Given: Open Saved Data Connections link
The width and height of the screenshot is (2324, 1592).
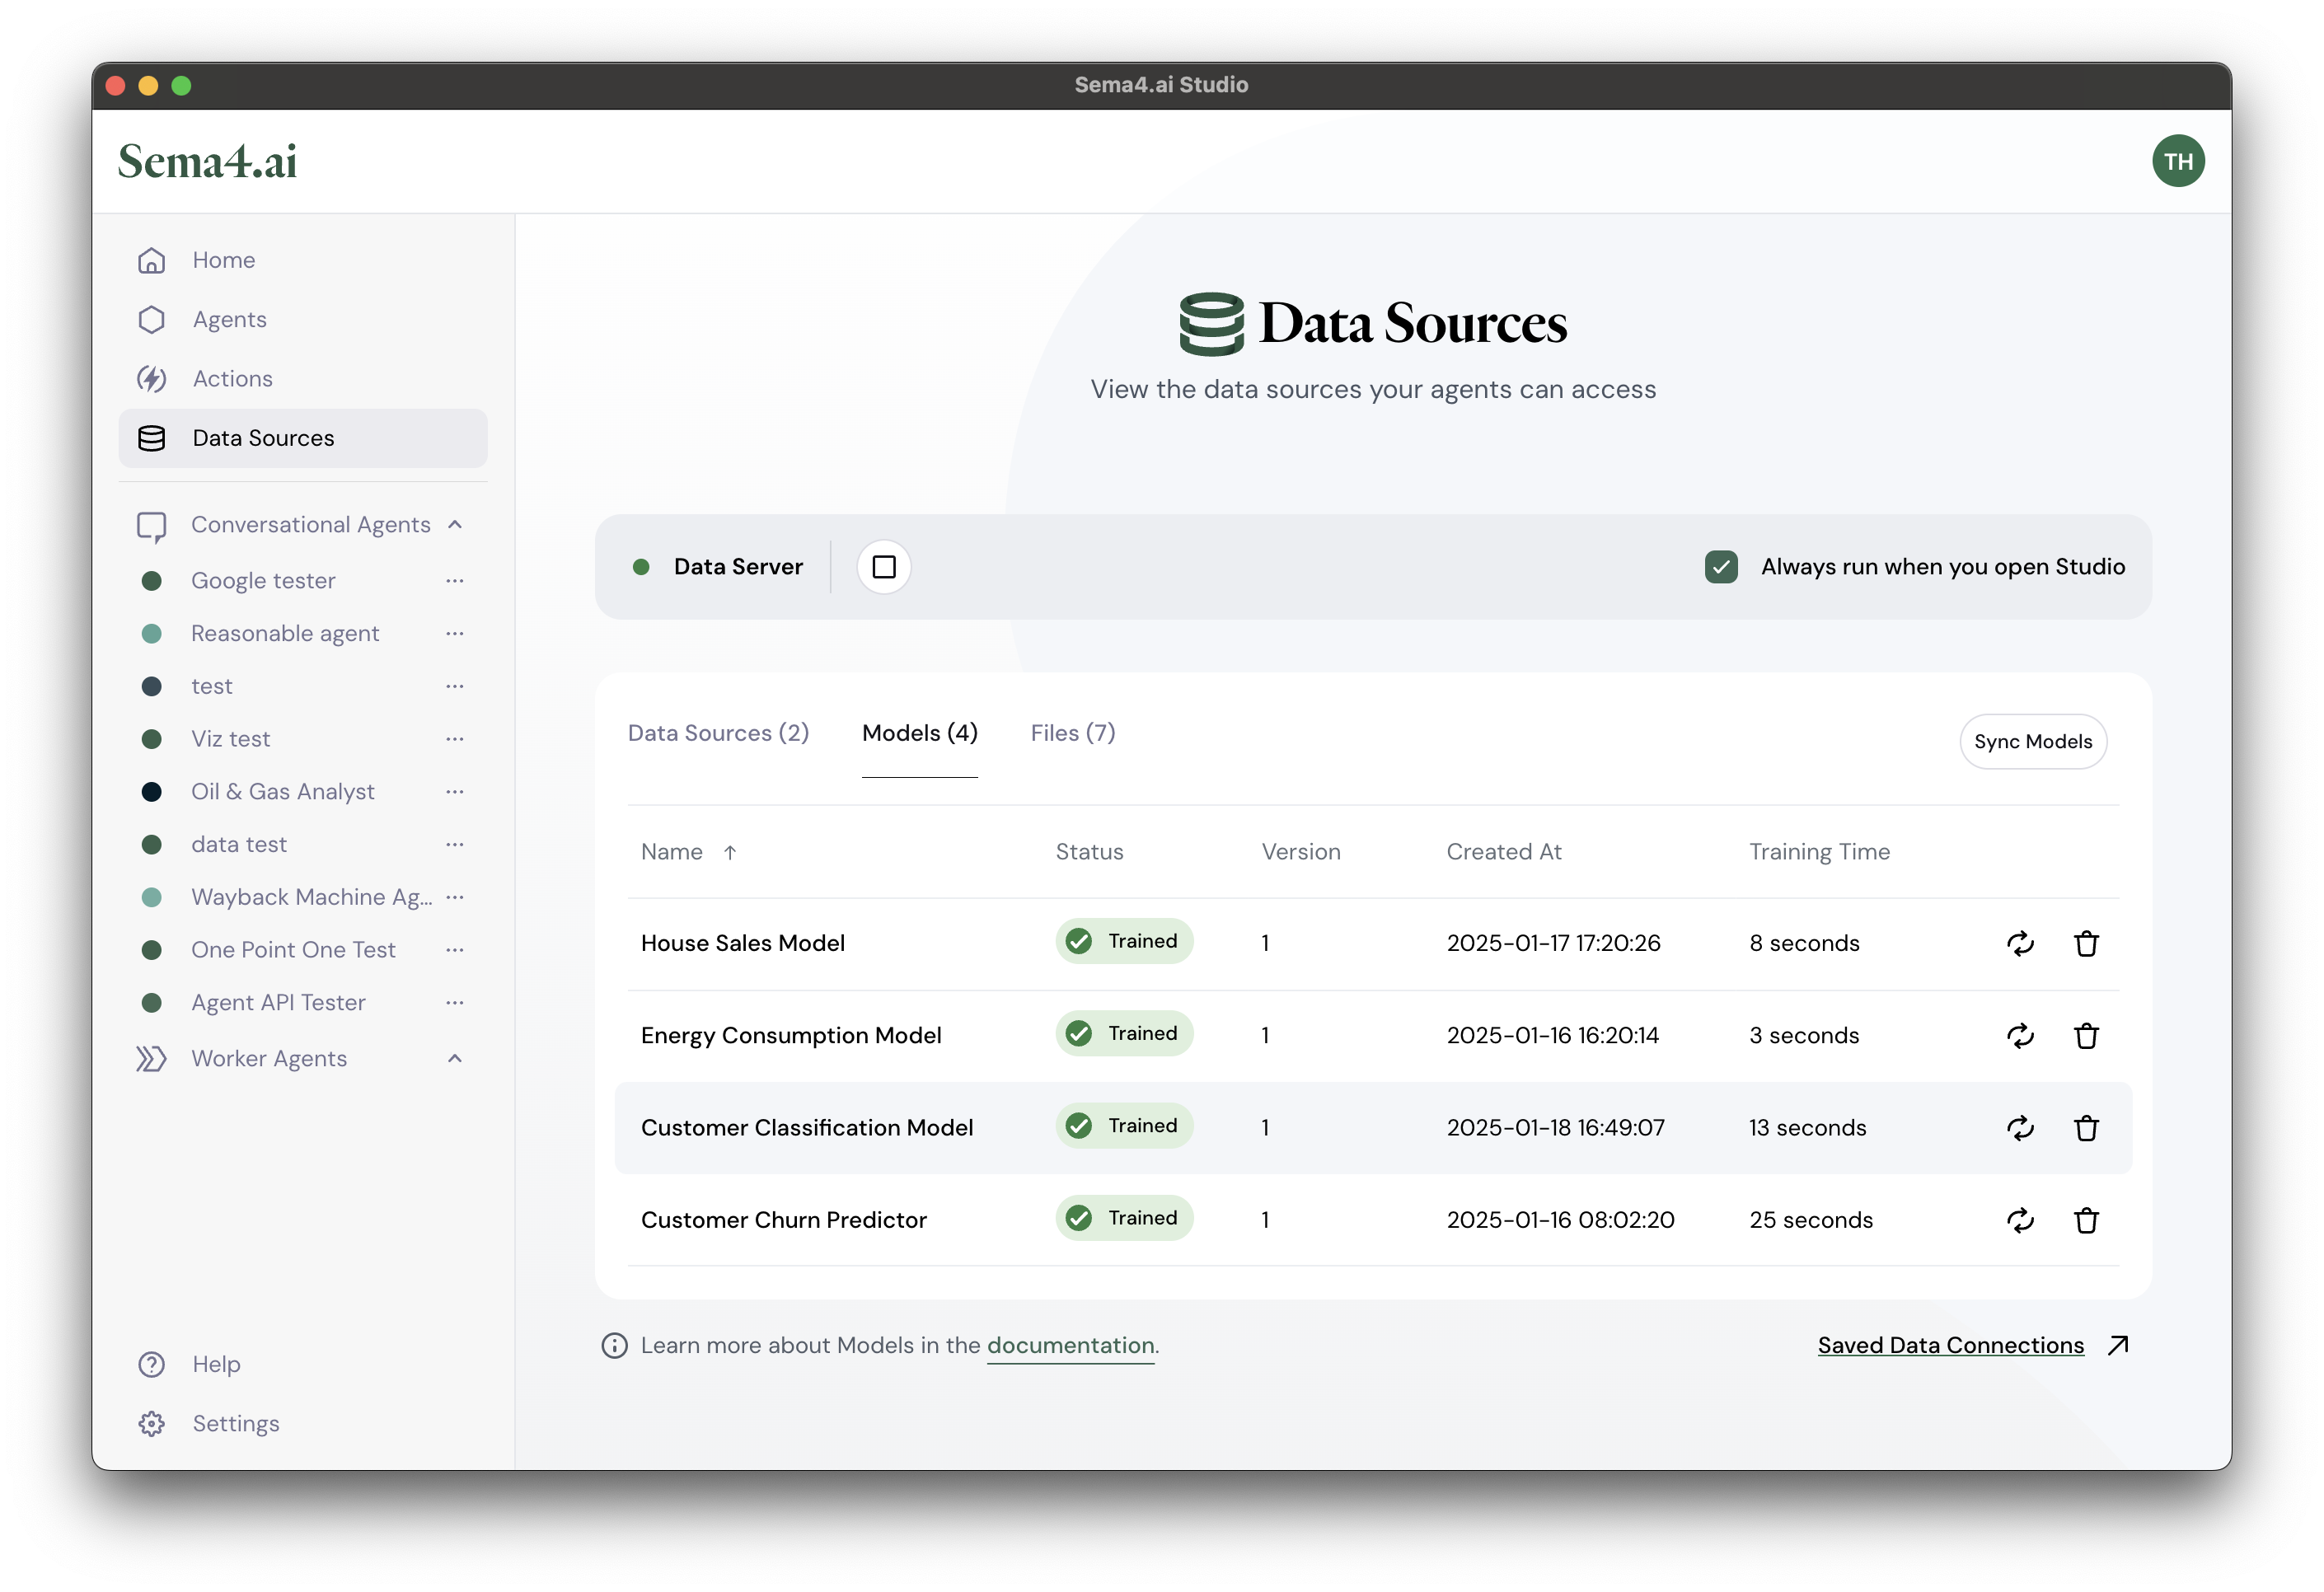Looking at the screenshot, I should (x=1950, y=1346).
